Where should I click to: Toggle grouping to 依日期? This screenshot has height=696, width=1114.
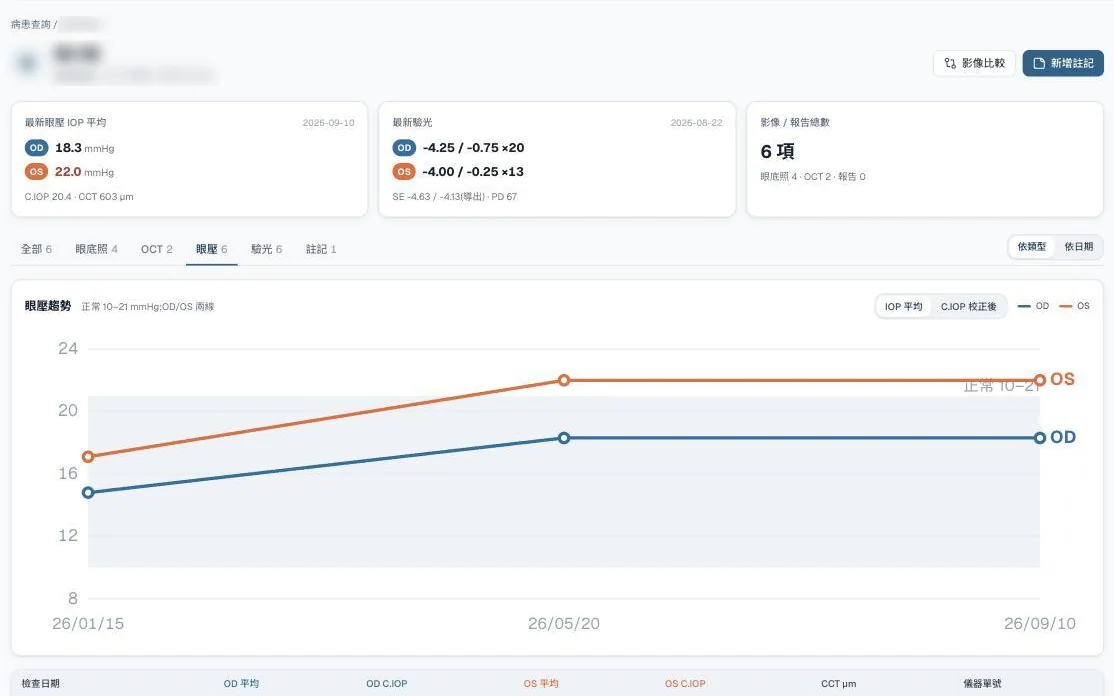point(1078,247)
